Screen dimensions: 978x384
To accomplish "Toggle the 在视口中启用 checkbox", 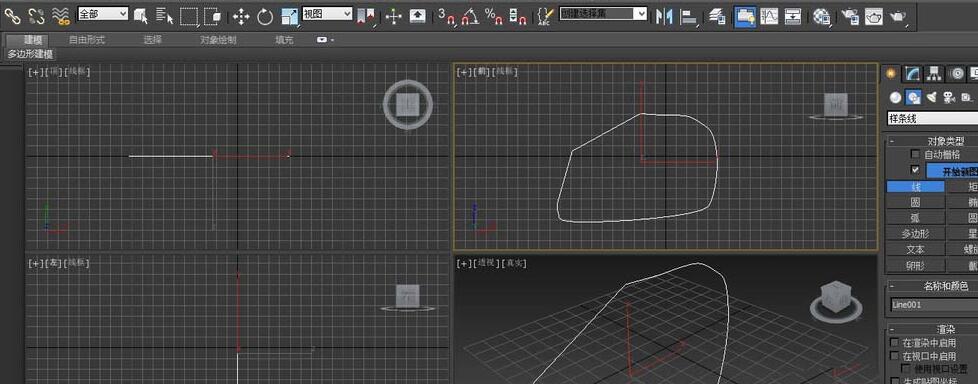I will pos(894,356).
